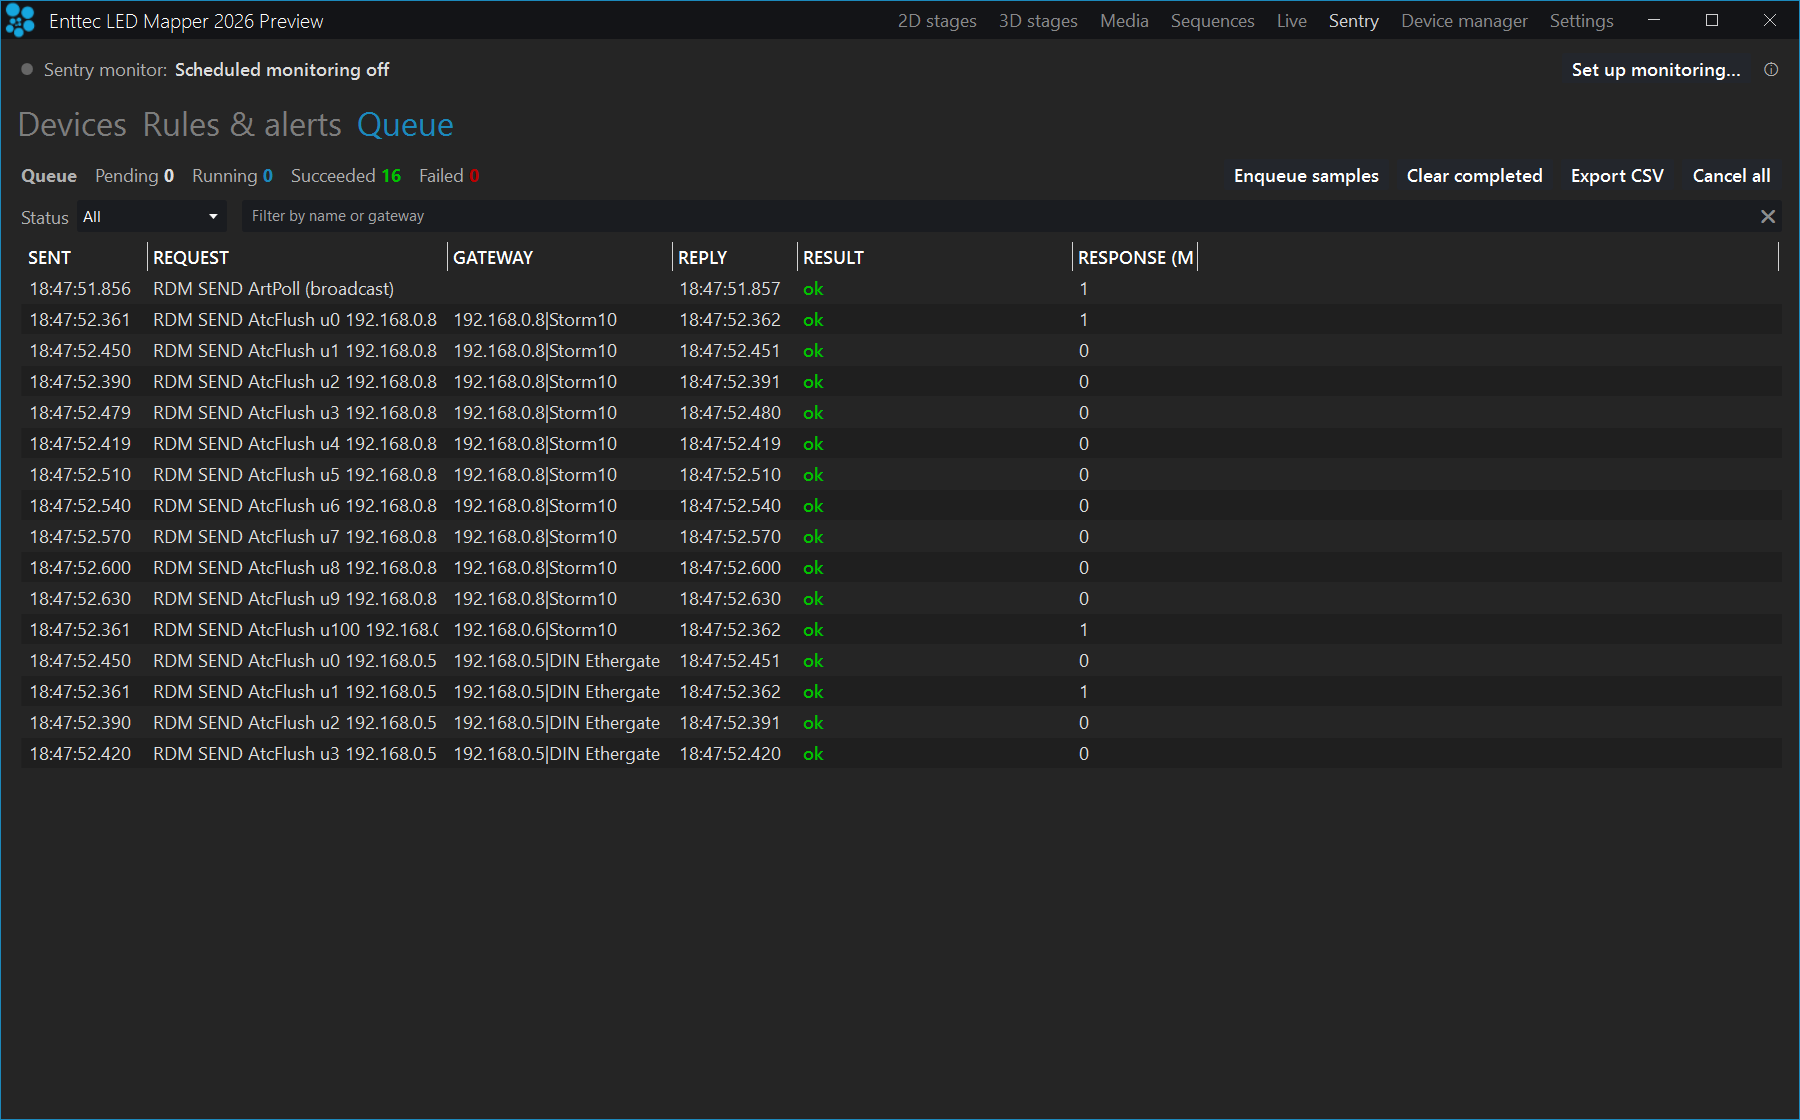The height and width of the screenshot is (1120, 1800).
Task: Minimize the LED Mapper window
Action: pyautogui.click(x=1654, y=20)
